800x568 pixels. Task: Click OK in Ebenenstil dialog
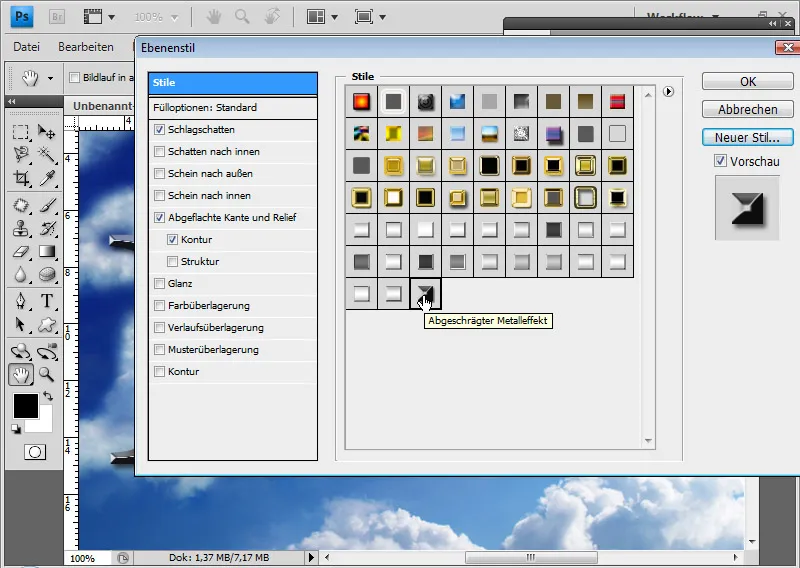click(x=747, y=82)
